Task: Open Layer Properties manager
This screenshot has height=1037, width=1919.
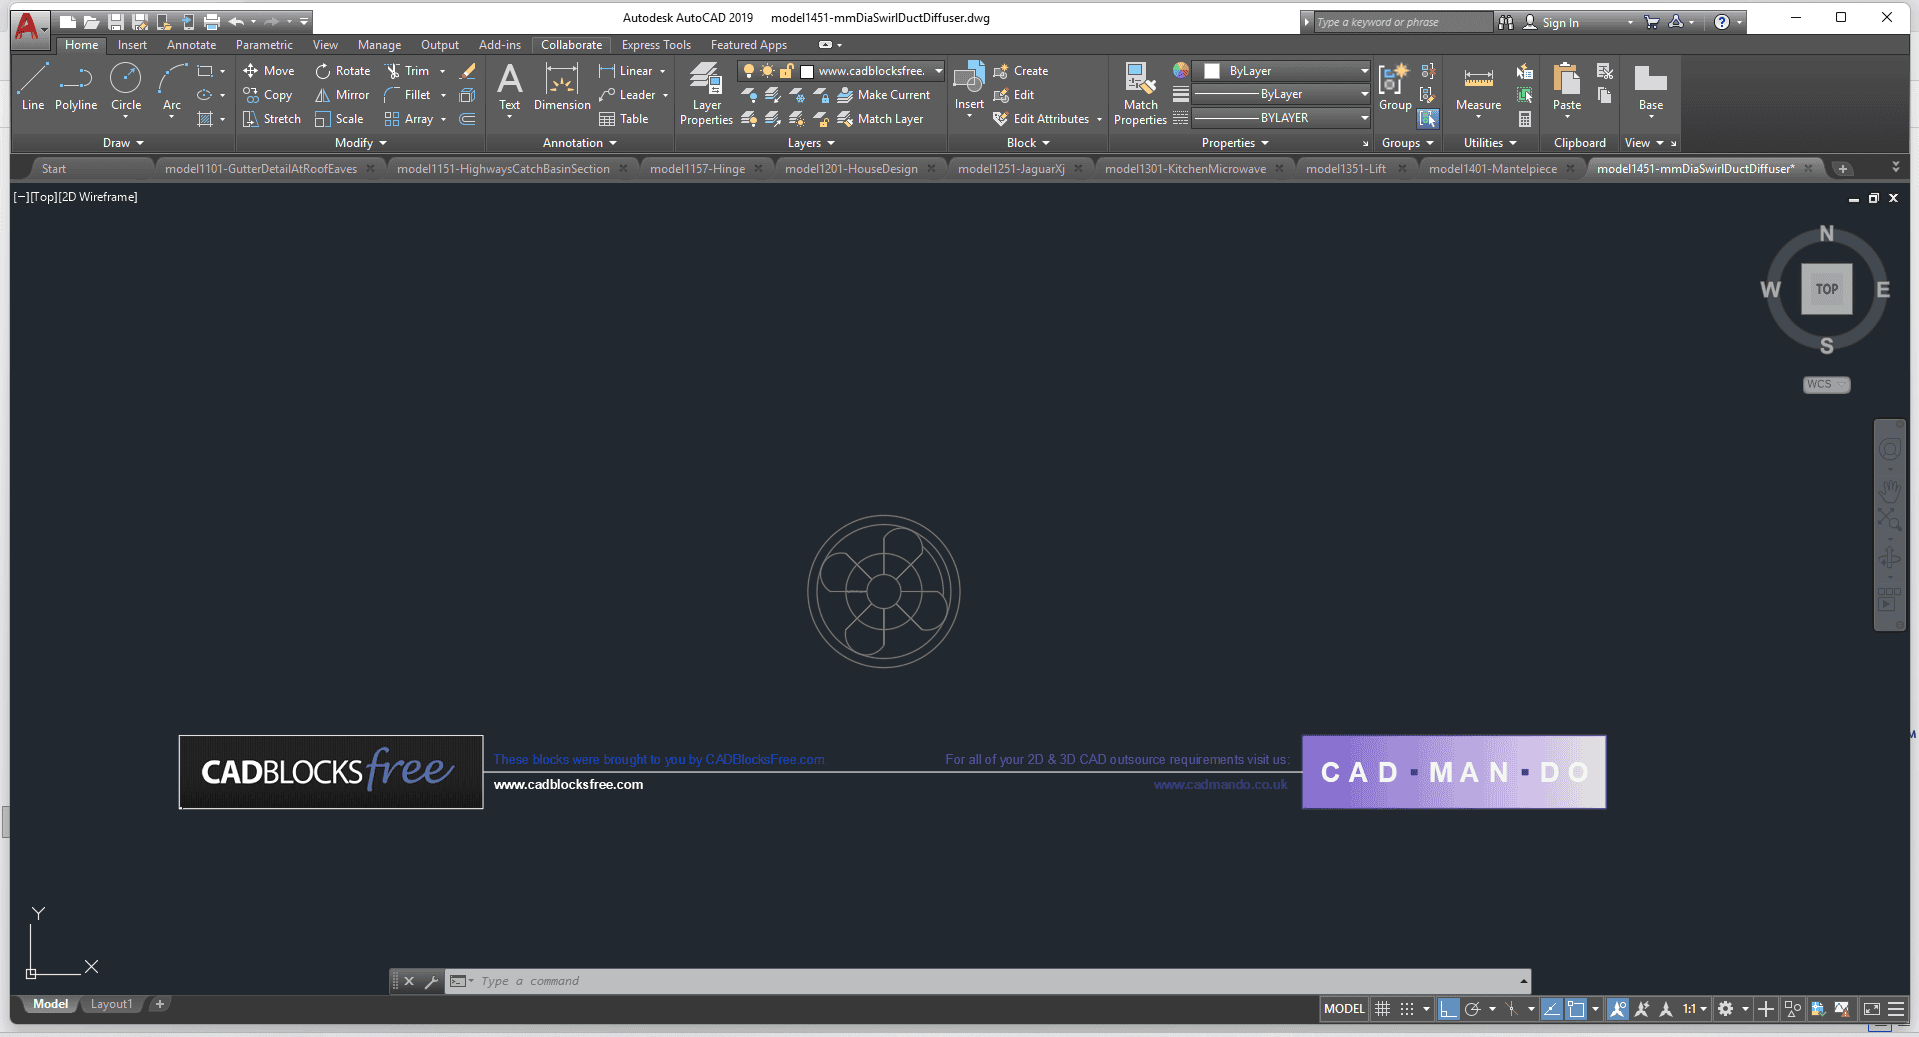Action: (x=706, y=93)
